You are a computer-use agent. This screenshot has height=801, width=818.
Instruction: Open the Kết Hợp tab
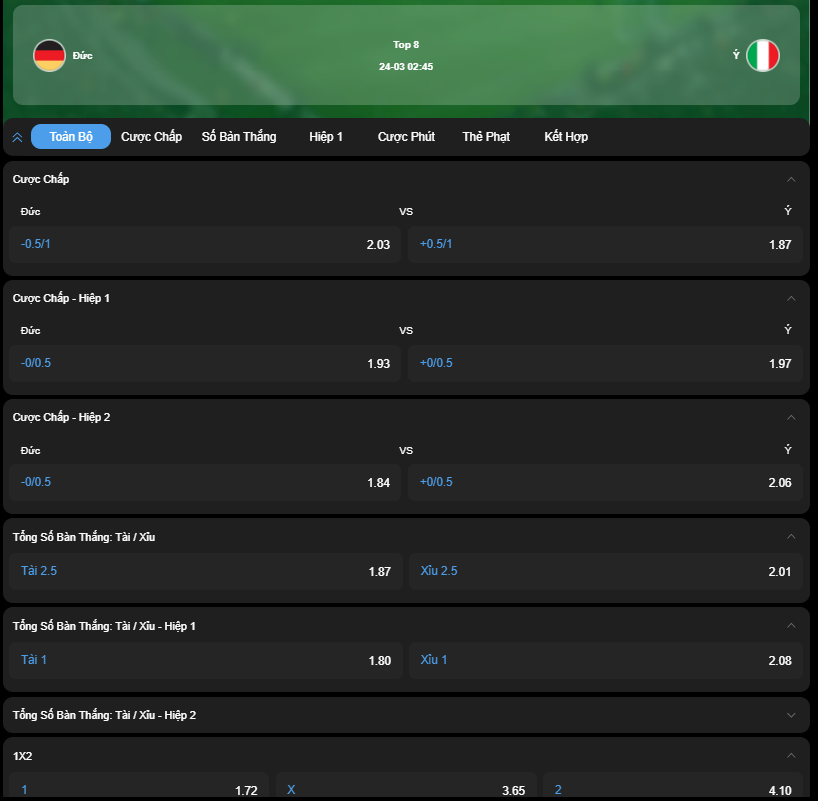[x=566, y=137]
